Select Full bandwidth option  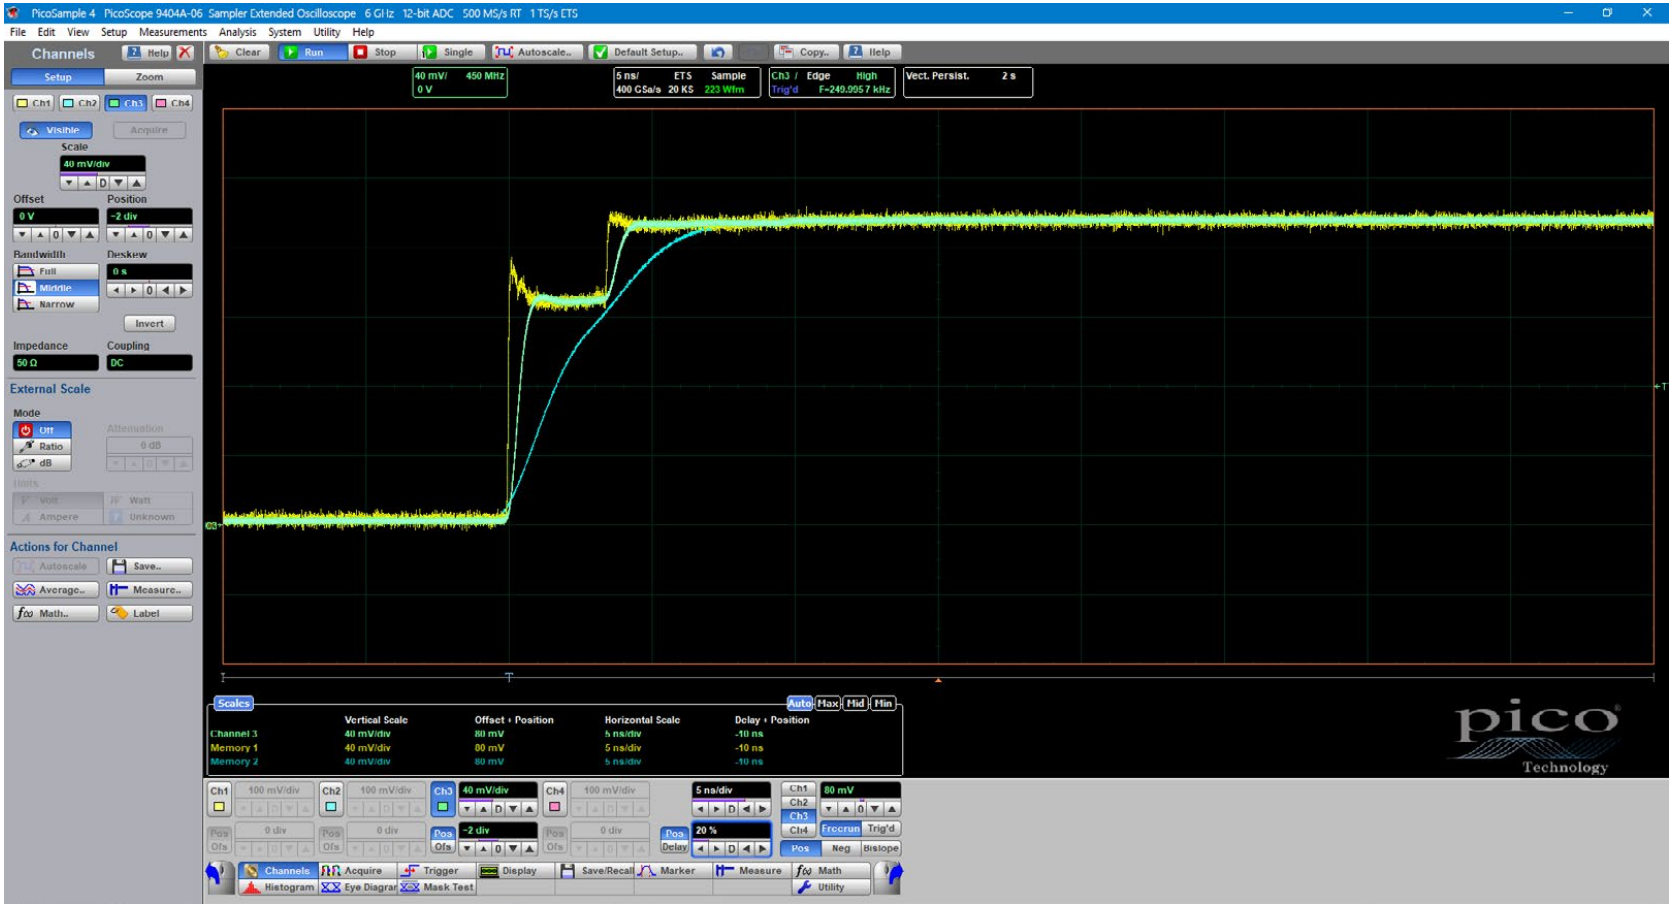point(56,271)
